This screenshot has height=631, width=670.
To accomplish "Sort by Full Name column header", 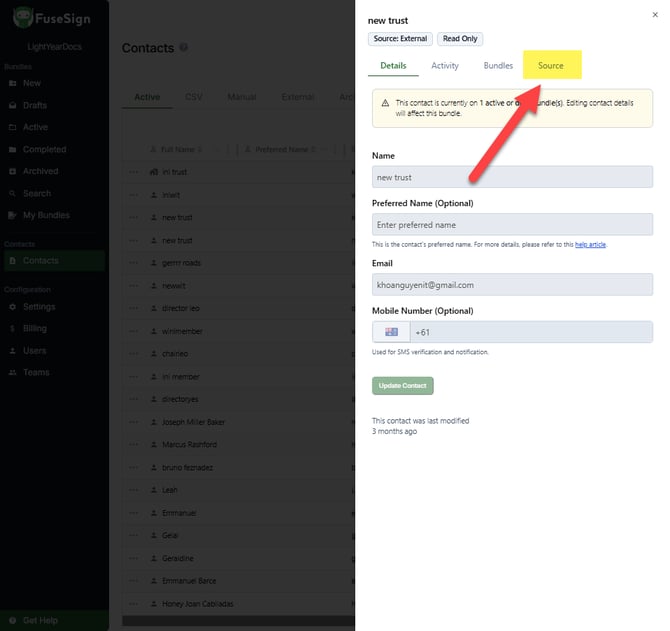I will click(x=177, y=149).
